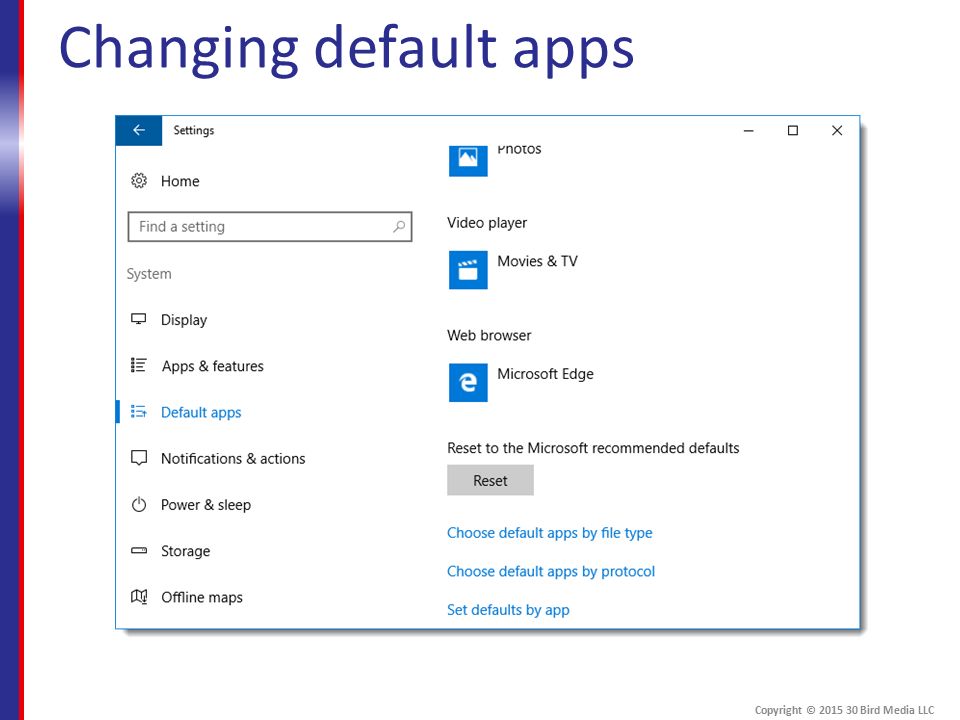Screen dimensions: 960x720
Task: Click the Settings window title
Action: [193, 130]
